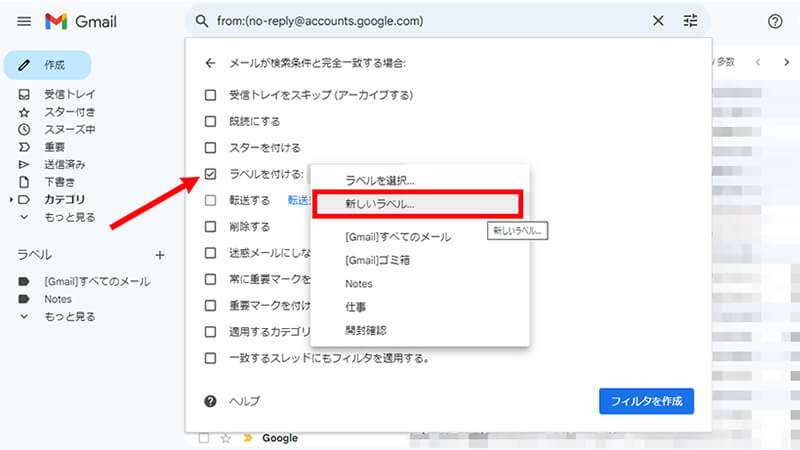
Task: Add a new label with plus icon
Action: [159, 255]
